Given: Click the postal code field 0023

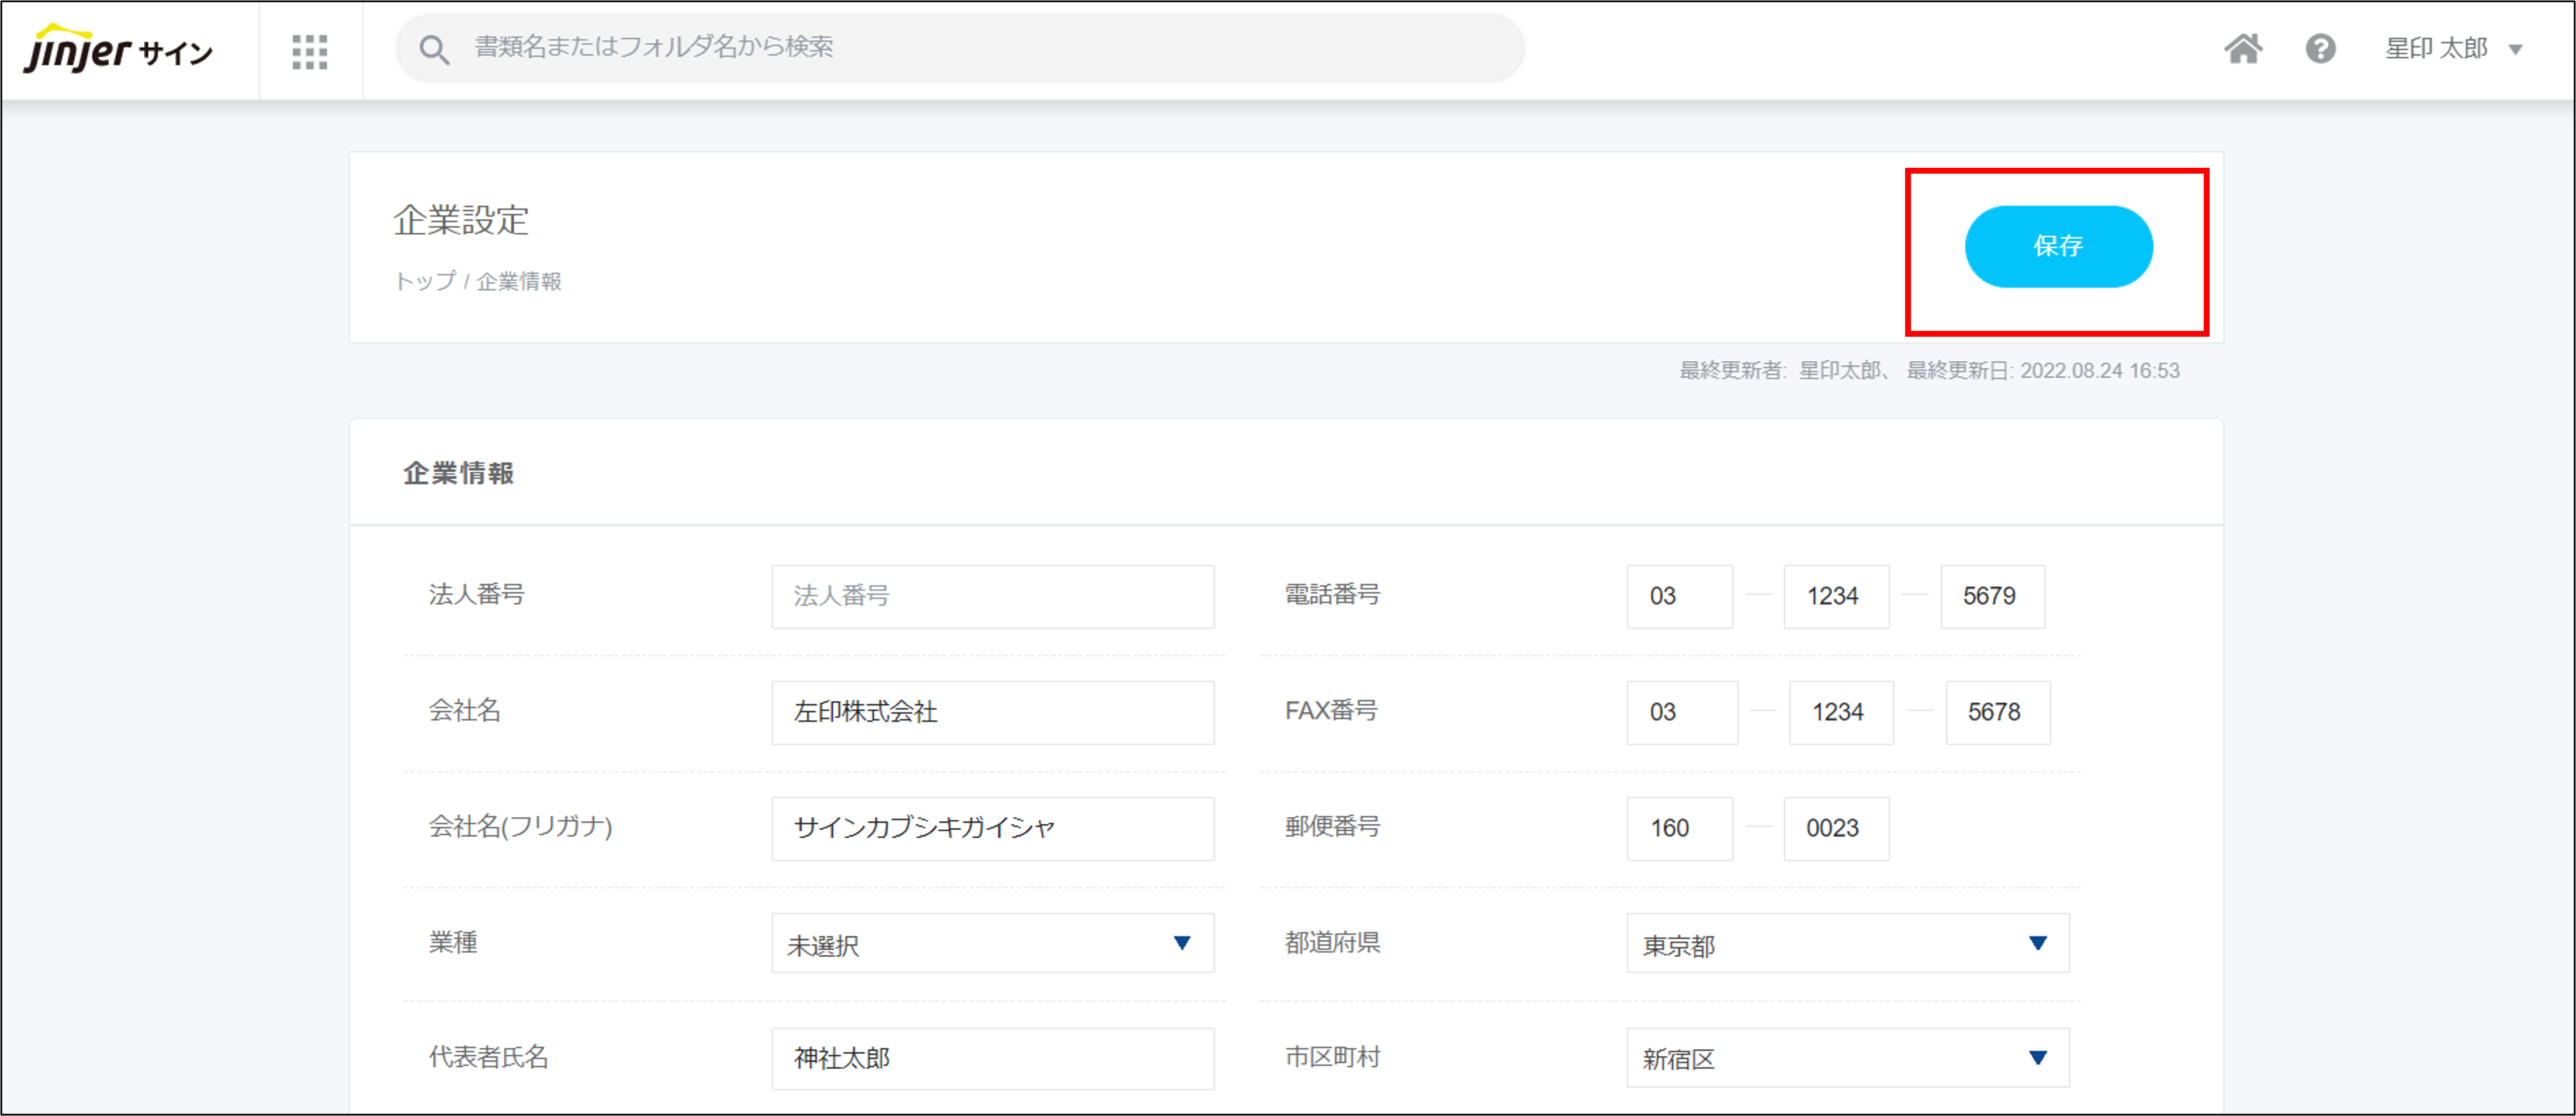Looking at the screenshot, I should click(1836, 828).
